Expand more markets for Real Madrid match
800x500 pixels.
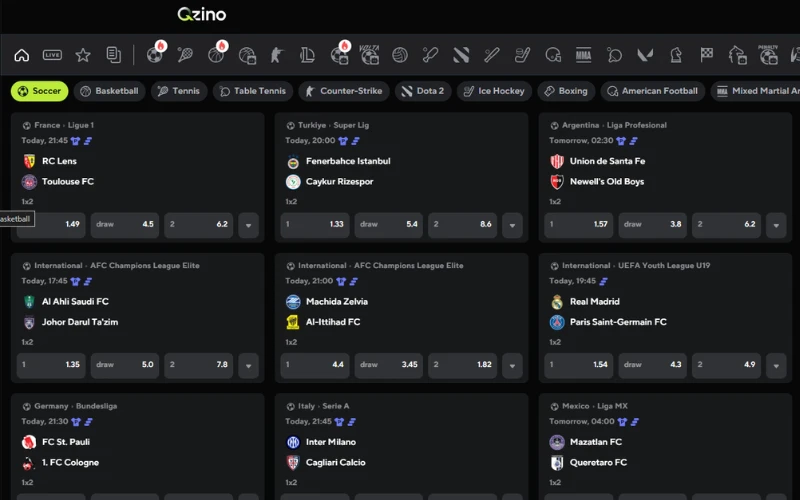(776, 365)
